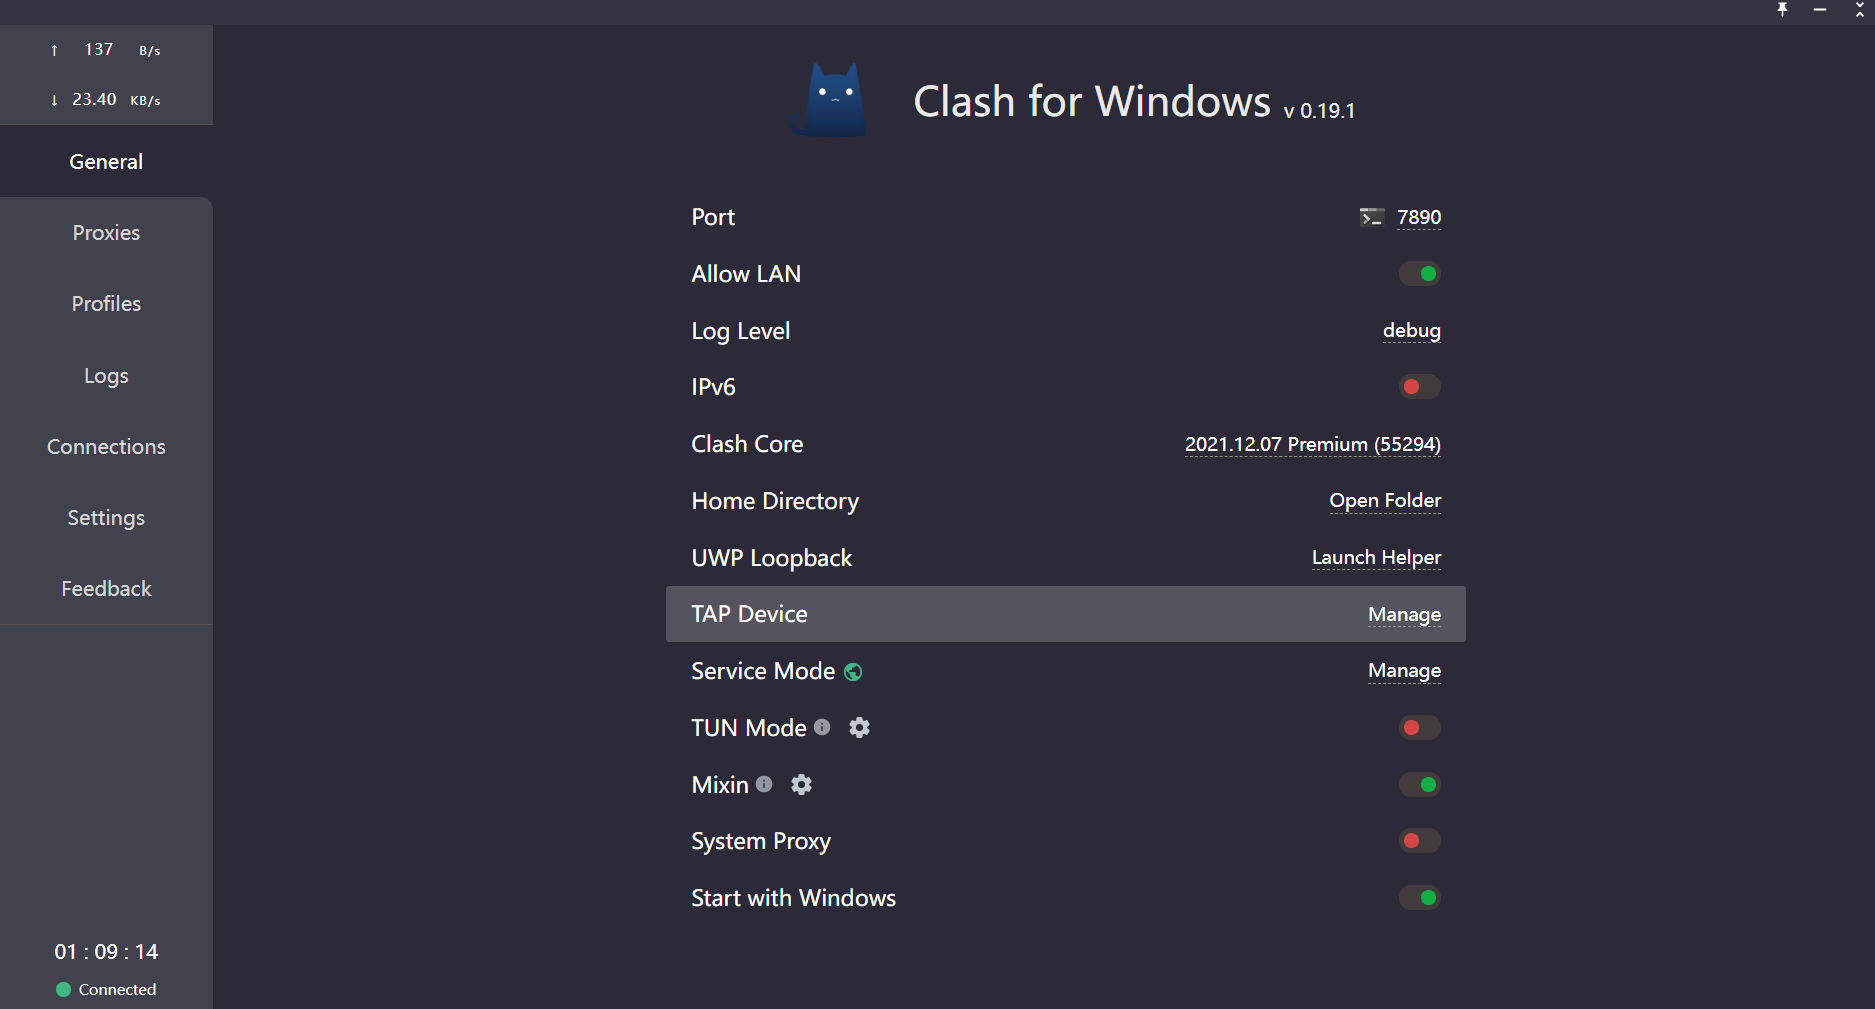This screenshot has width=1875, height=1009.
Task: Change the debug Log Level value
Action: point(1411,331)
